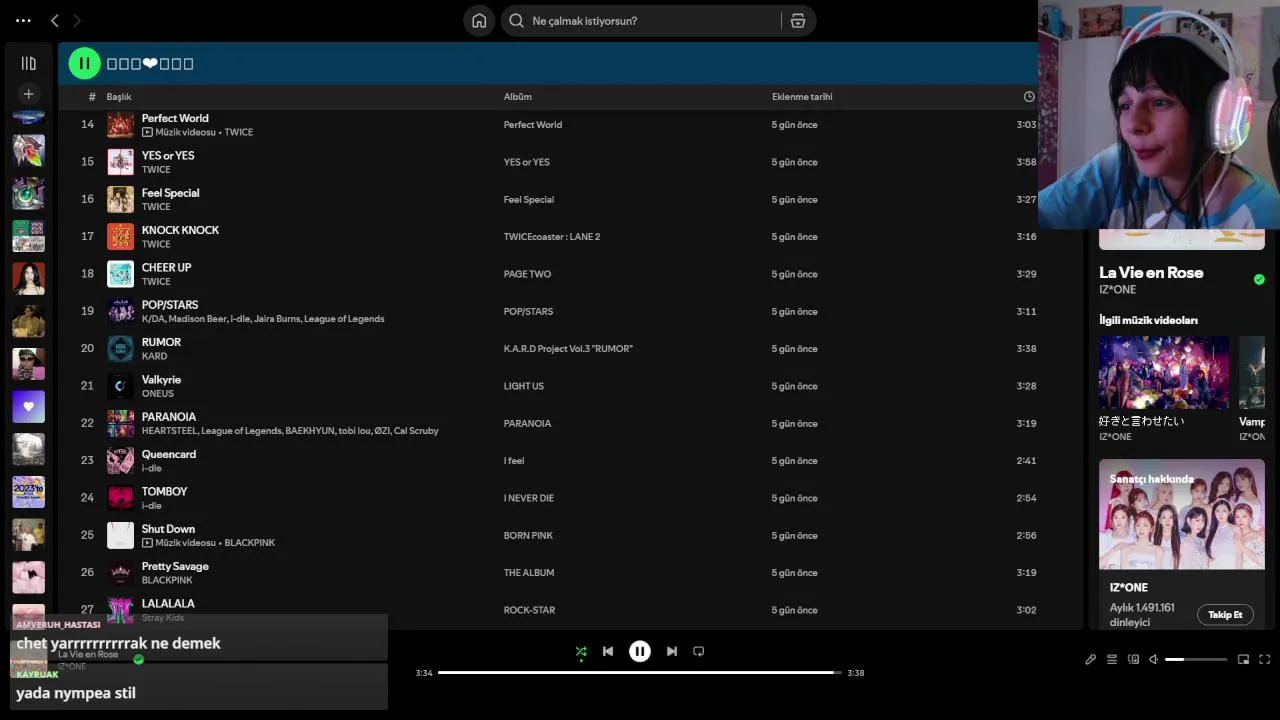The height and width of the screenshot is (720, 1280).
Task: Collapse the Your Library sidebar icon
Action: (28, 63)
